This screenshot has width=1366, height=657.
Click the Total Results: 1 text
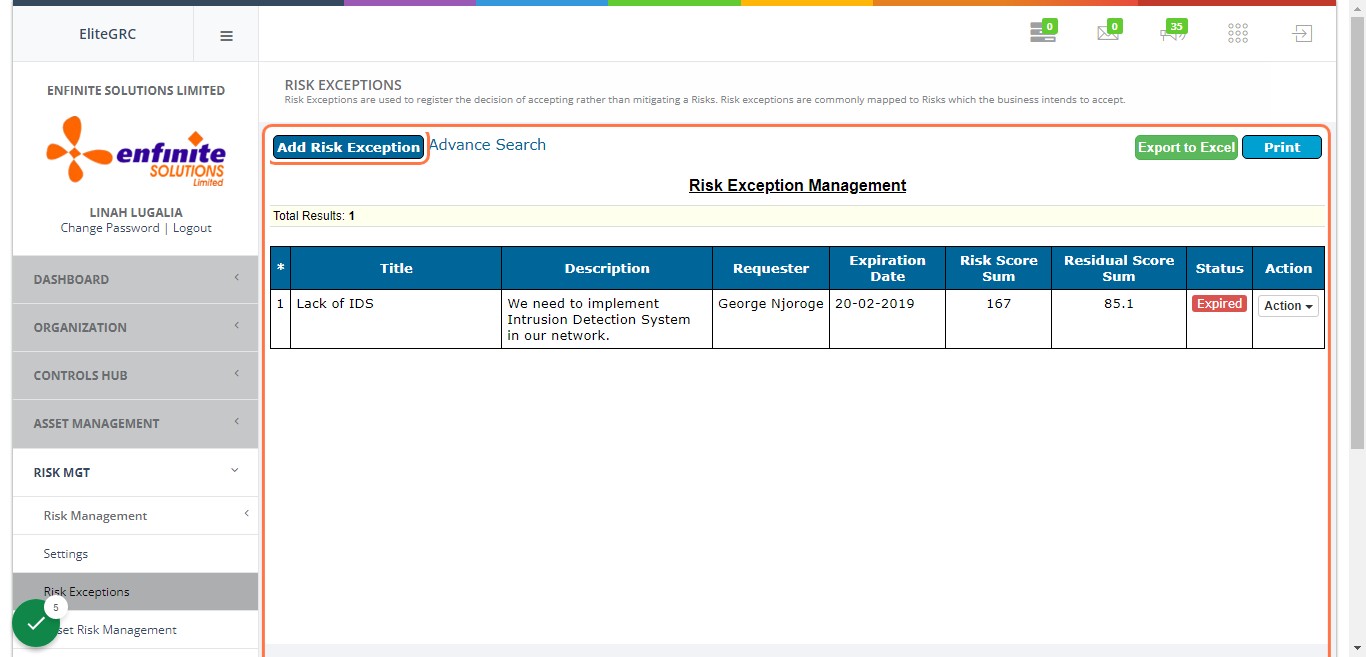pyautogui.click(x=314, y=216)
